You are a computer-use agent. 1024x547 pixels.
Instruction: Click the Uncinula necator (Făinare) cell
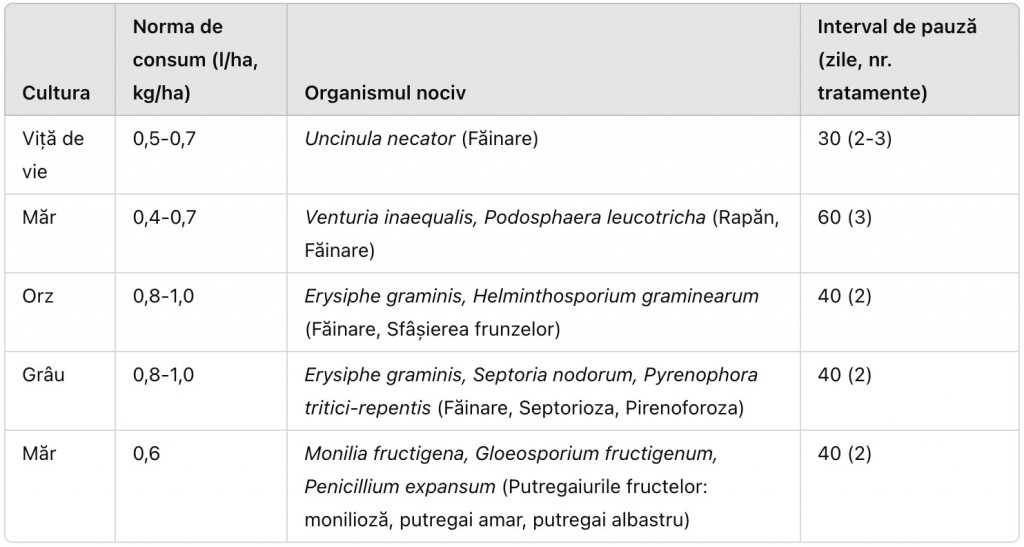click(421, 138)
